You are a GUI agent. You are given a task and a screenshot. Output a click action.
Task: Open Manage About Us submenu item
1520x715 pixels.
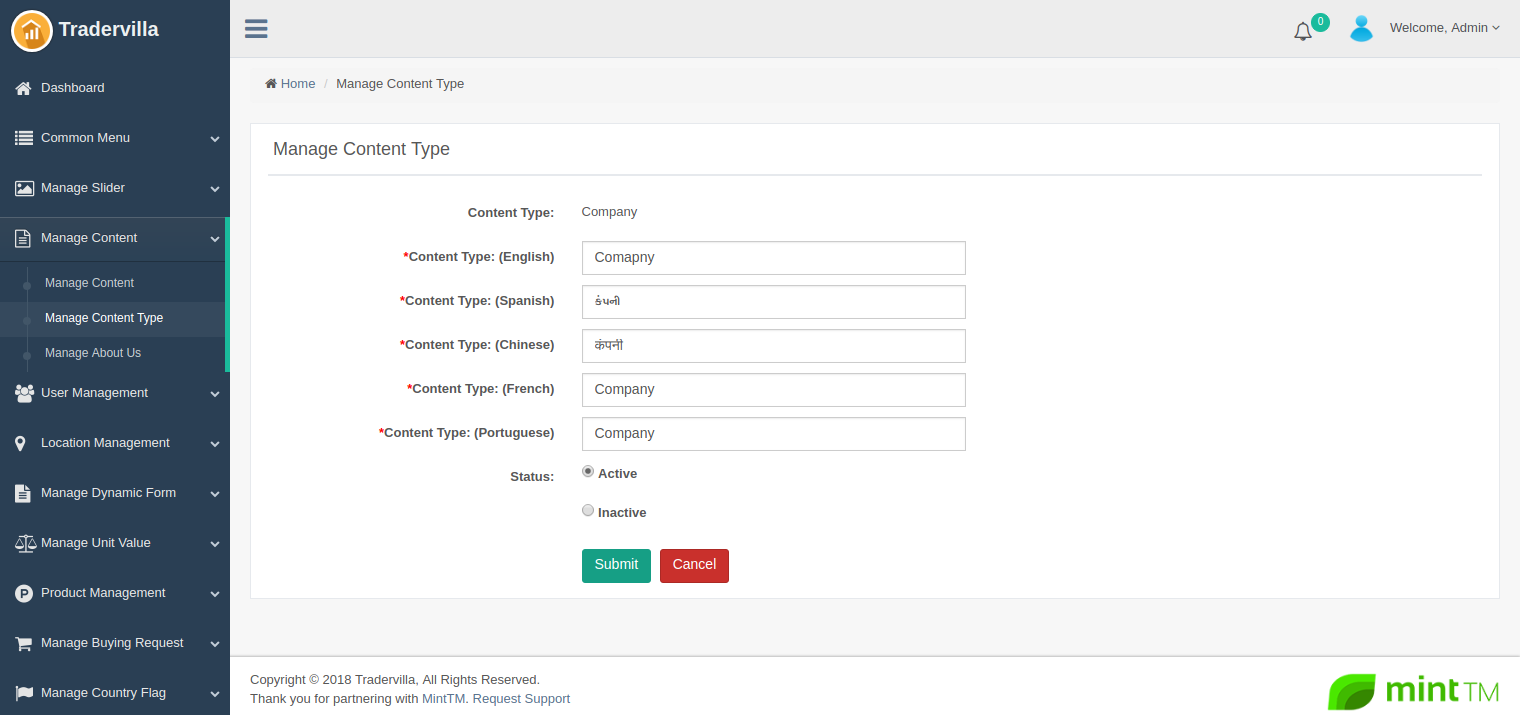pyautogui.click(x=93, y=353)
